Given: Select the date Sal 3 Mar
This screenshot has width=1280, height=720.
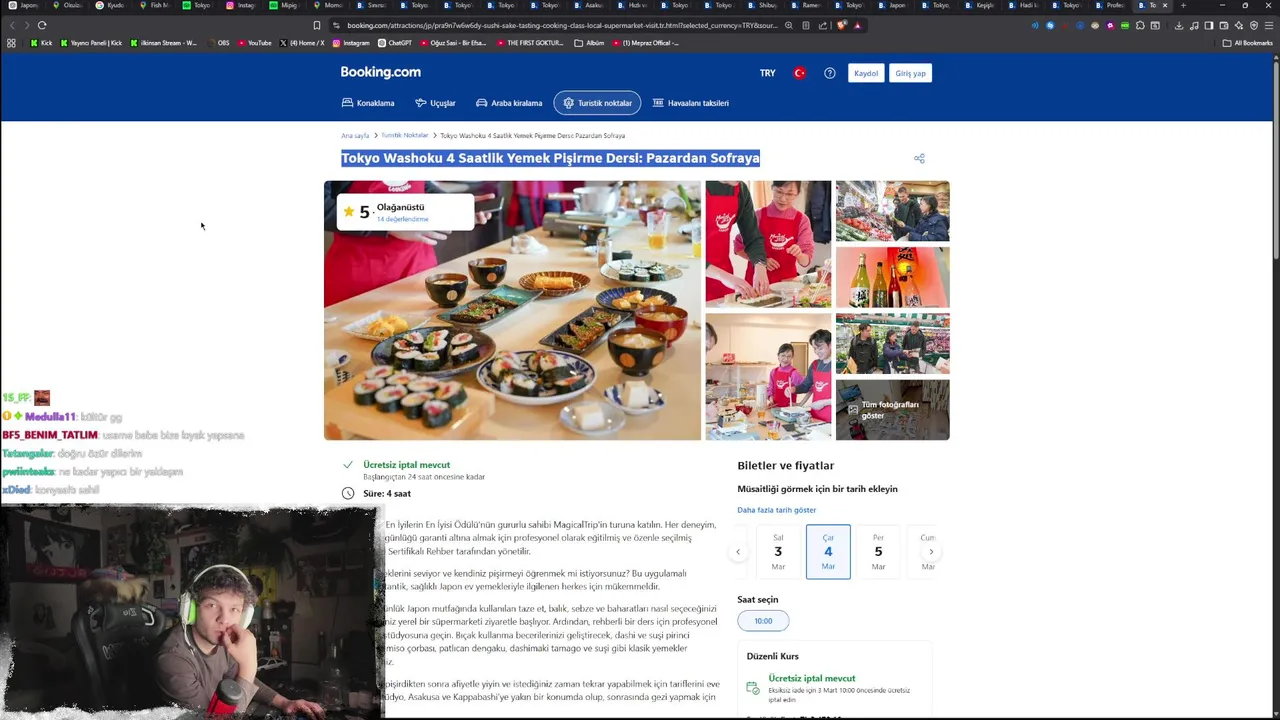Looking at the screenshot, I should pyautogui.click(x=778, y=552).
